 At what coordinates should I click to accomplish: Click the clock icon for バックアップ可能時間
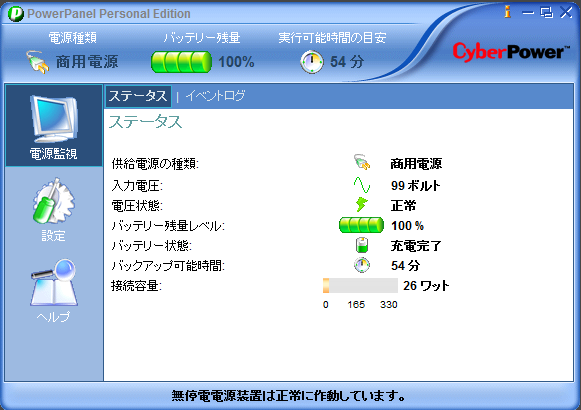click(x=362, y=265)
